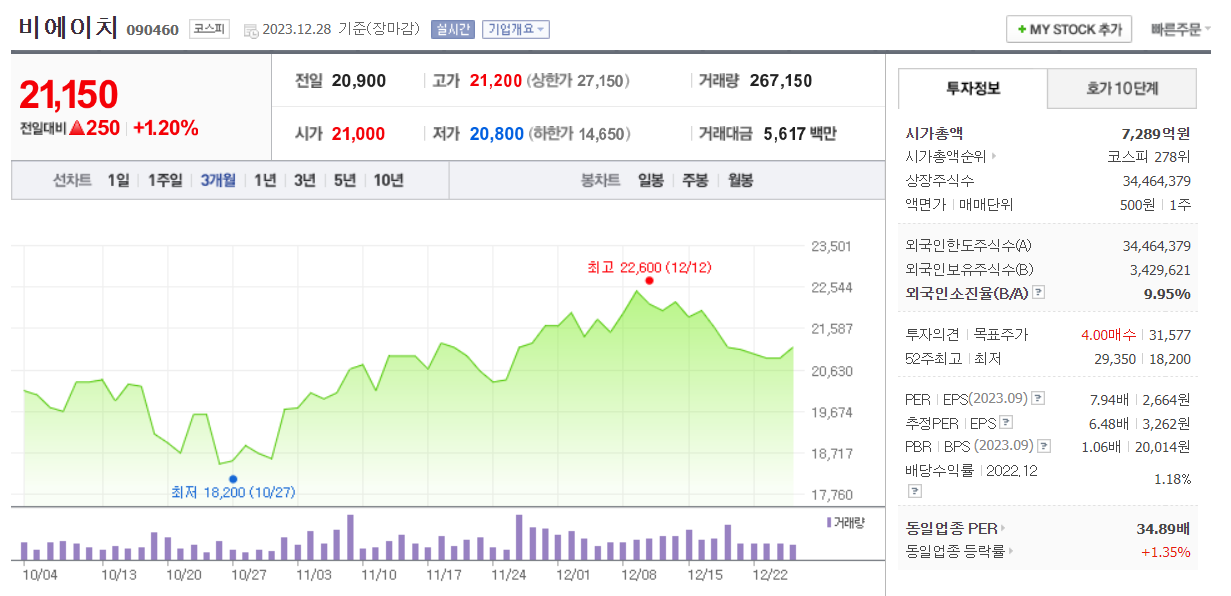Select the 3년 line chart period
This screenshot has height=596, width=1231.
305,180
